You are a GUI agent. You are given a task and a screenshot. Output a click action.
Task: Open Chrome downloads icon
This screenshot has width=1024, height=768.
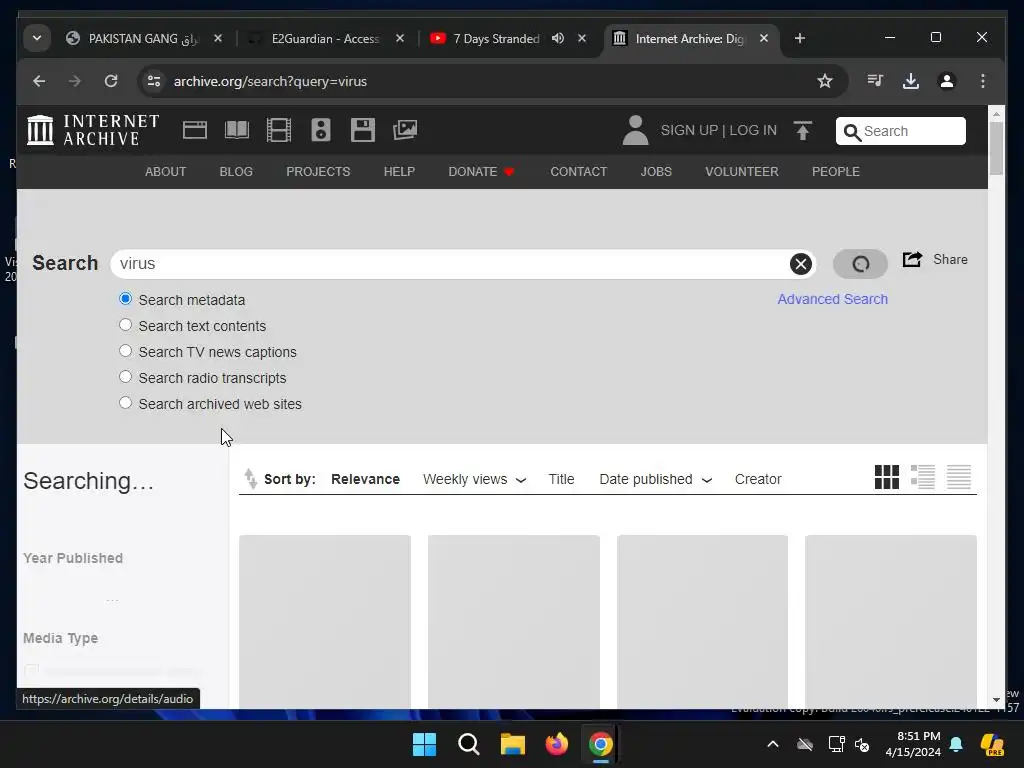click(x=910, y=81)
